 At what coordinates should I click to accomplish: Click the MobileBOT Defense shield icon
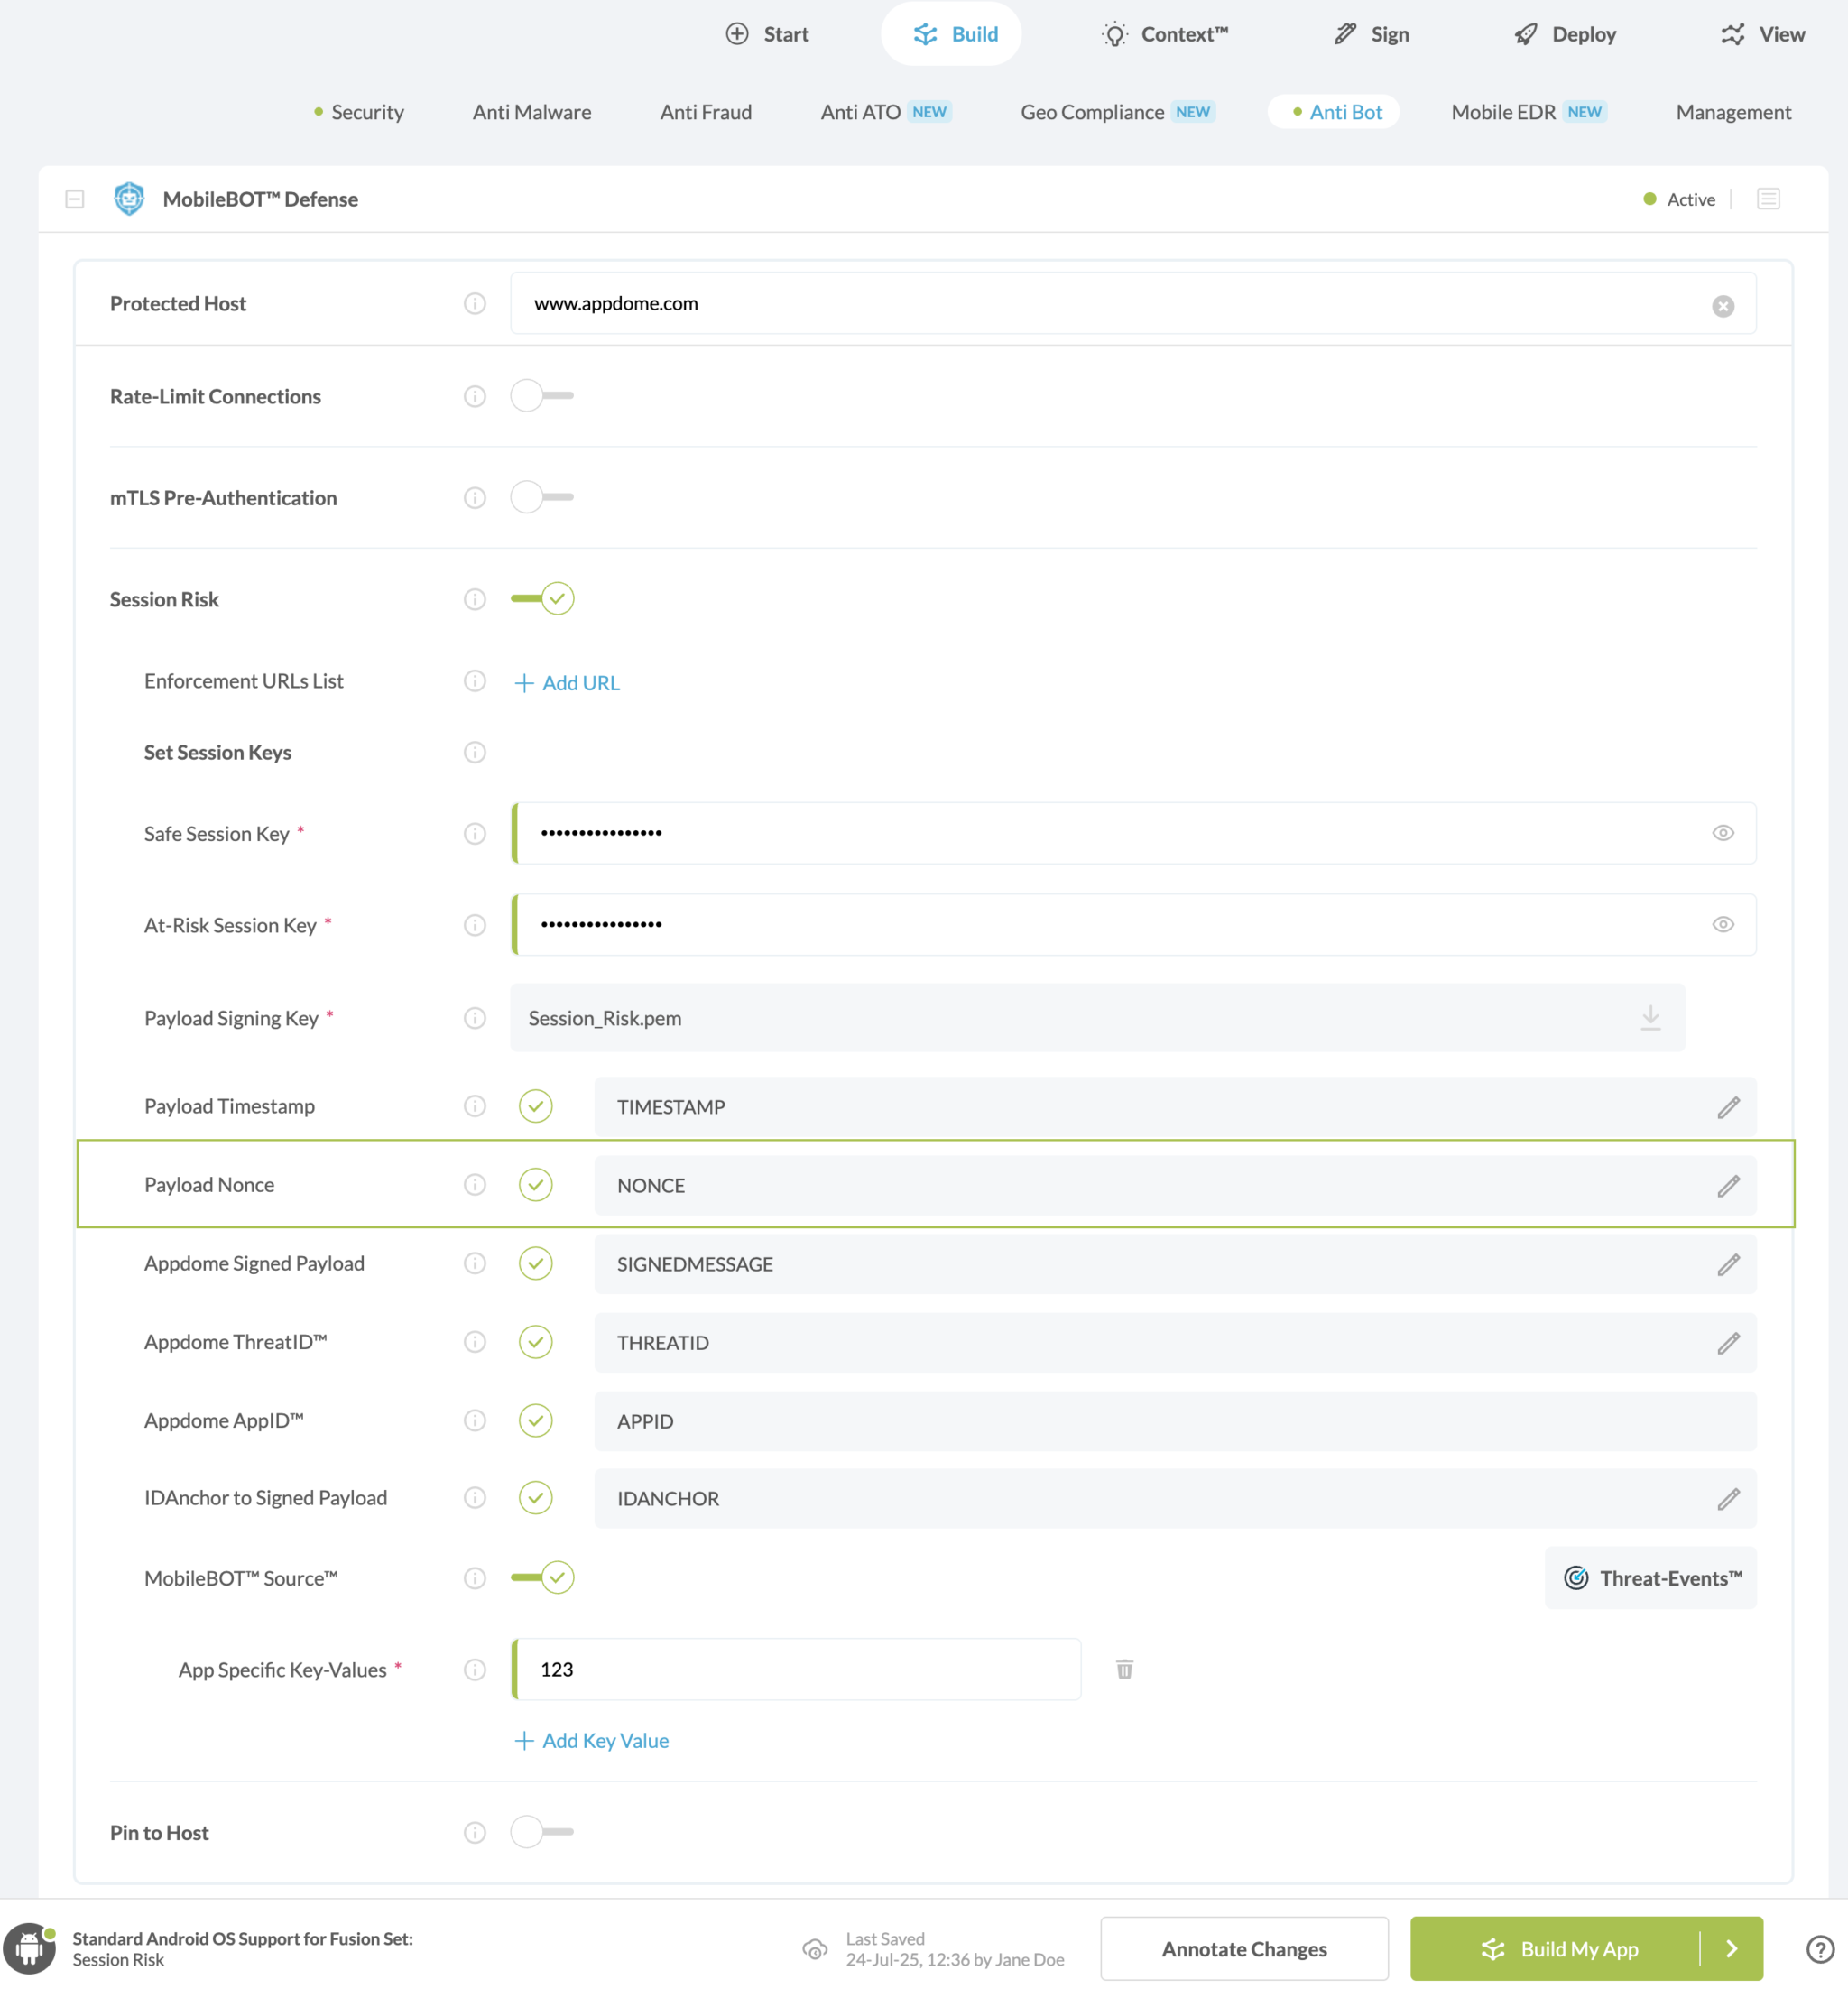click(129, 198)
